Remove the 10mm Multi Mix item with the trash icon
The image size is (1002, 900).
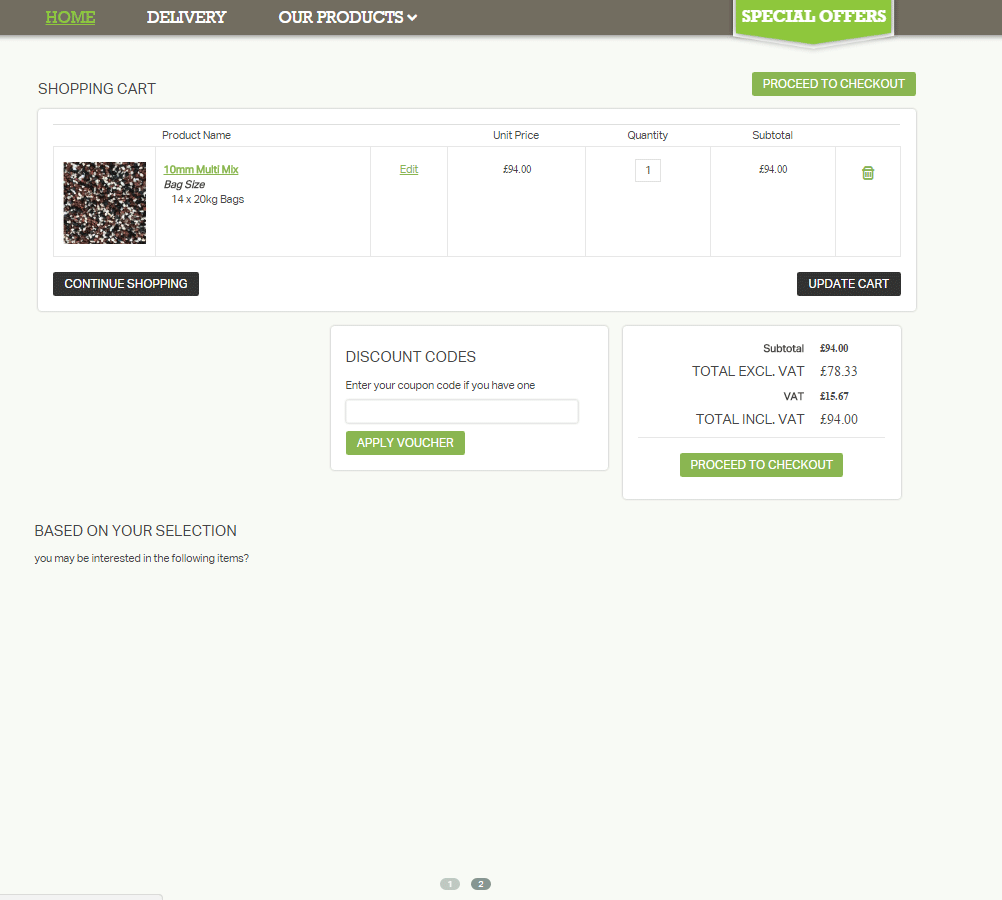868,173
